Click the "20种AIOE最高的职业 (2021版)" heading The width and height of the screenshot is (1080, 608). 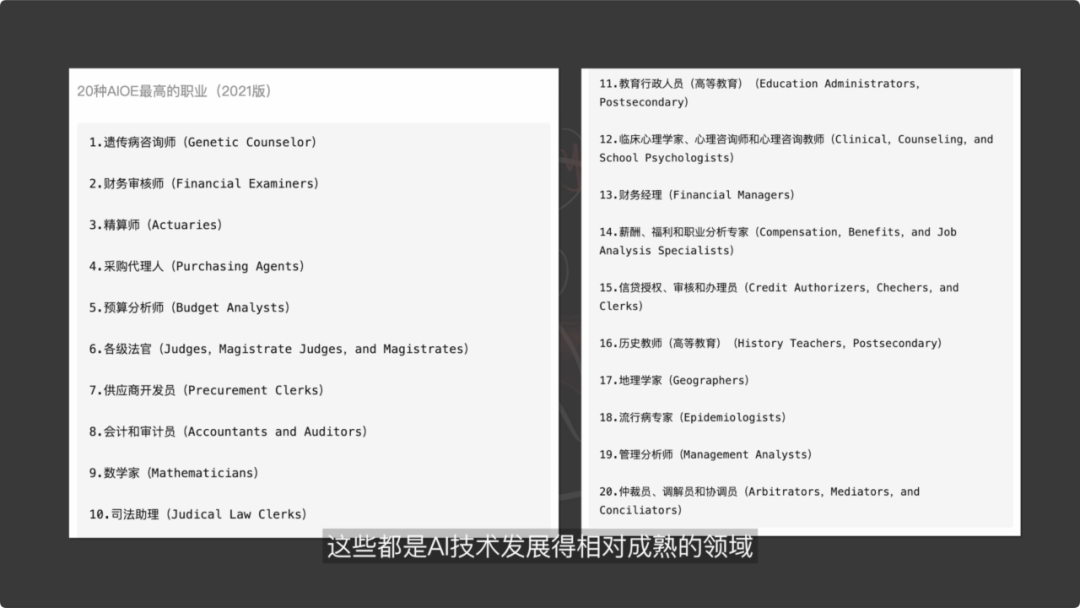tap(174, 91)
